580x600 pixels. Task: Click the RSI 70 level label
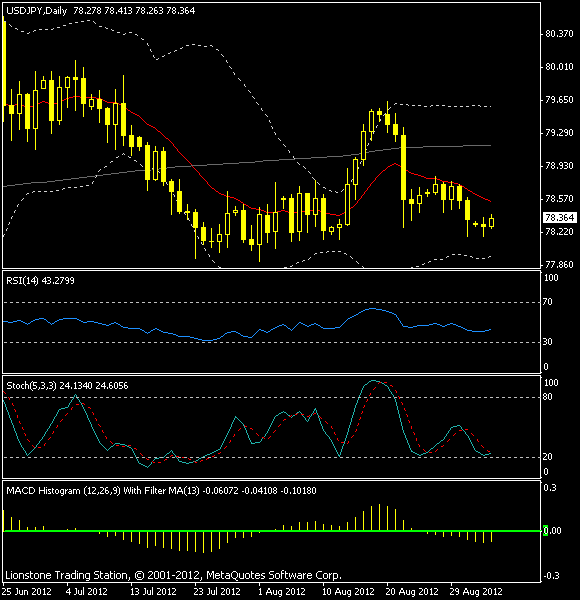pyautogui.click(x=547, y=302)
